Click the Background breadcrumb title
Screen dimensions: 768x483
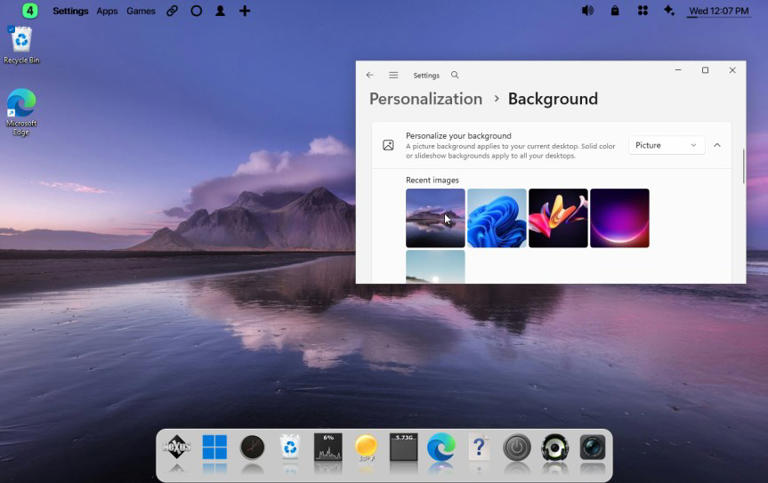point(553,99)
